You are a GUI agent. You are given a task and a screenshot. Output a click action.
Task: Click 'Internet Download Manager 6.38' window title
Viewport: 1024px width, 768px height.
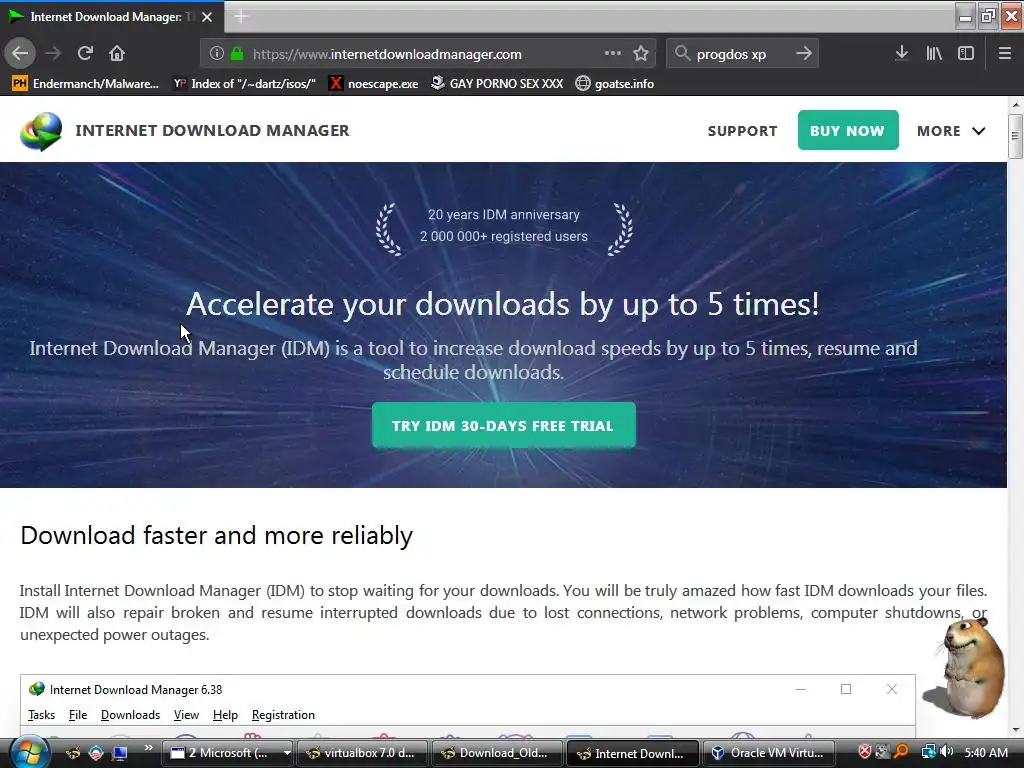pos(136,690)
